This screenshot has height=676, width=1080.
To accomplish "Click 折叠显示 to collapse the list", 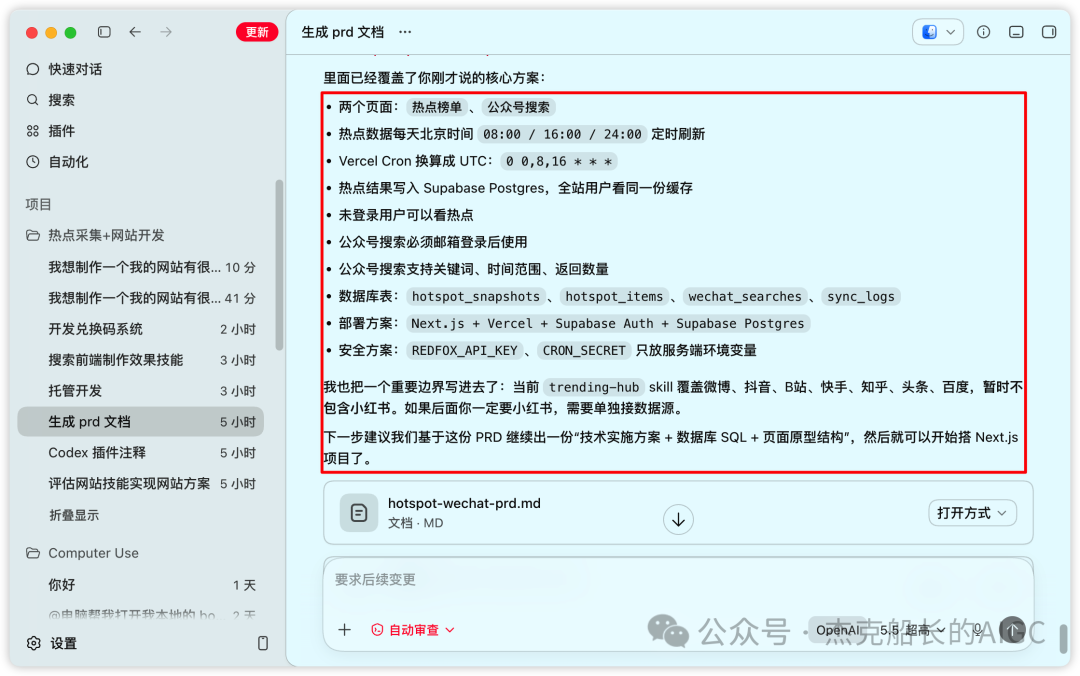I will coord(74,515).
